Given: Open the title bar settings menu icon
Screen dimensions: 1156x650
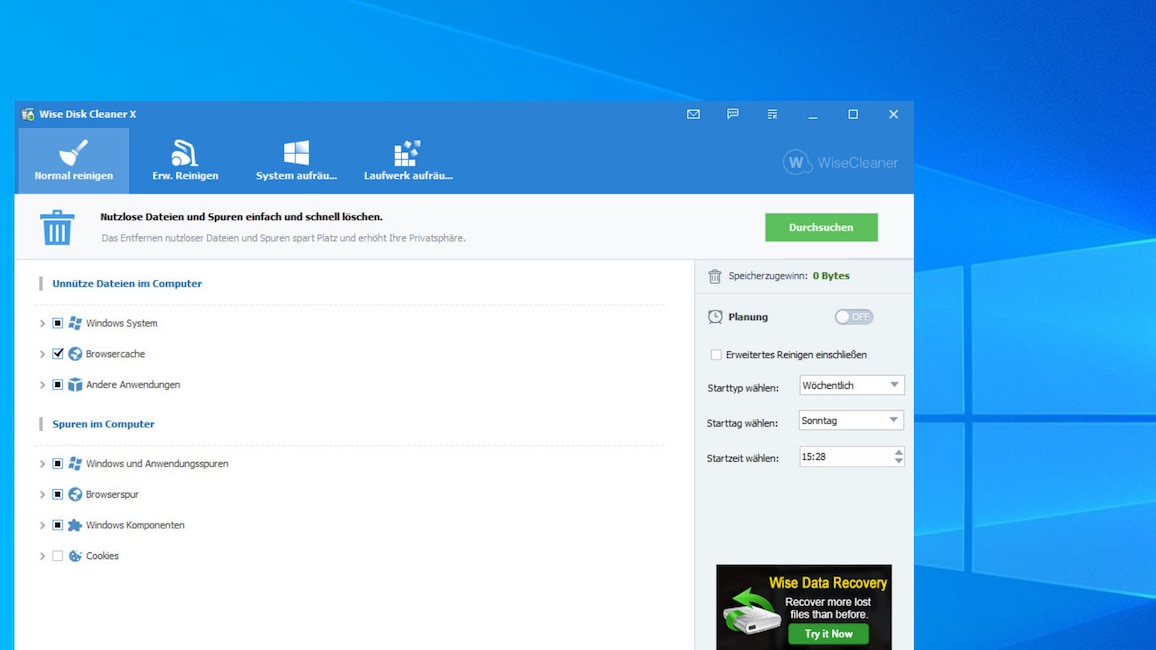Looking at the screenshot, I should pos(772,114).
